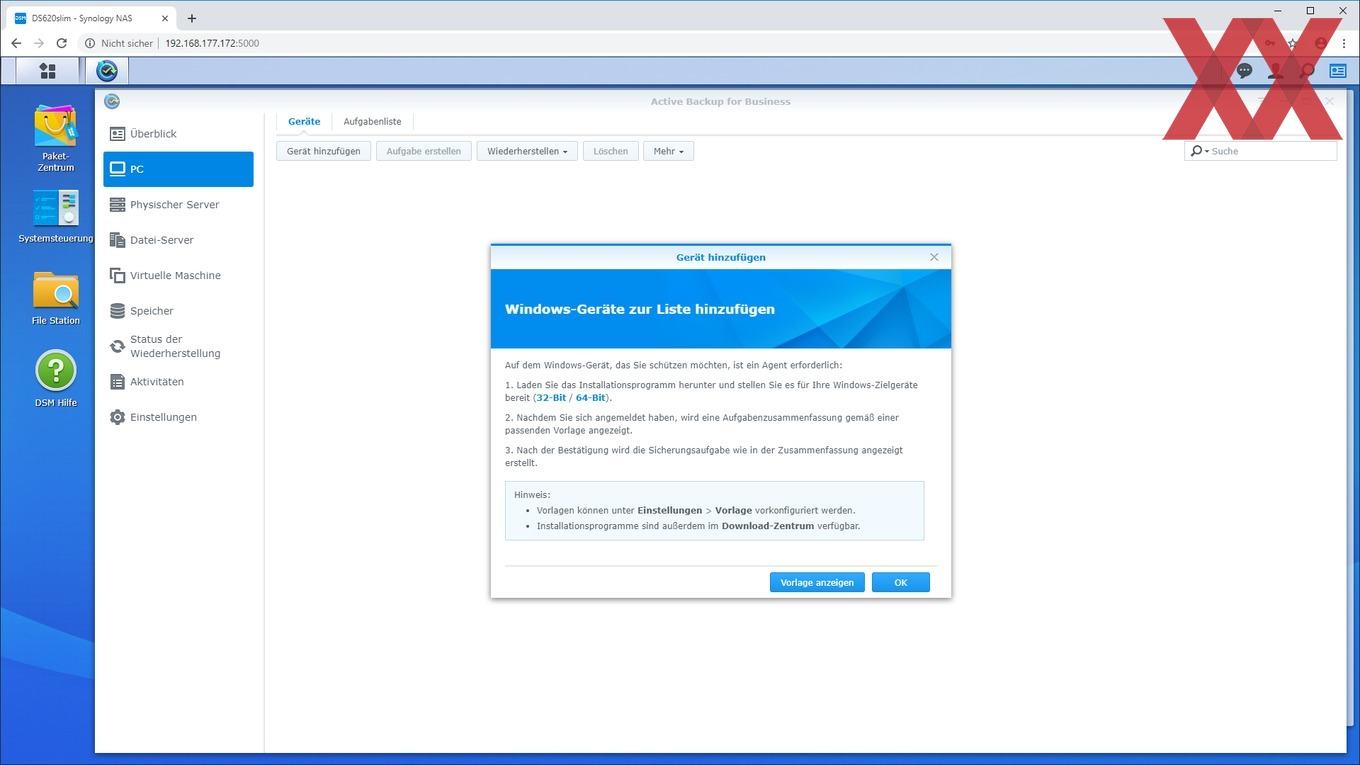Viewport: 1360px width, 765px height.
Task: Open Status der Wiederherstellung section
Action: pyautogui.click(x=178, y=346)
